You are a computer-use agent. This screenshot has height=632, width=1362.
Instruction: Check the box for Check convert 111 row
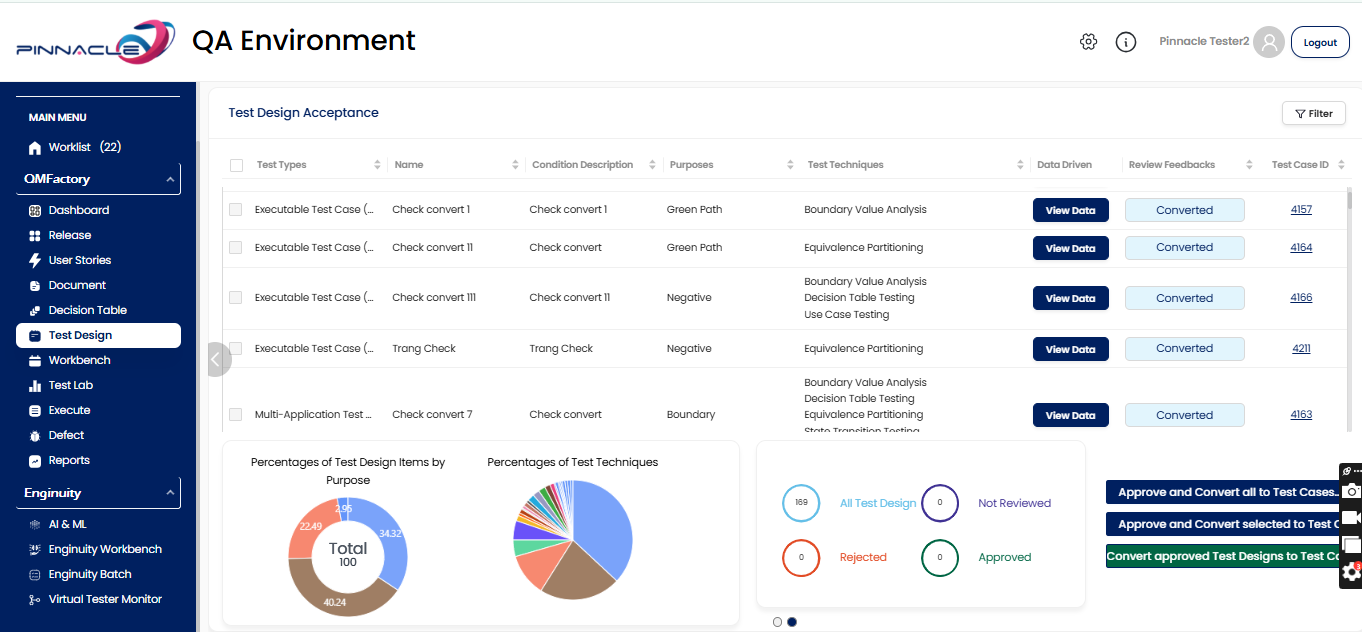(x=235, y=298)
